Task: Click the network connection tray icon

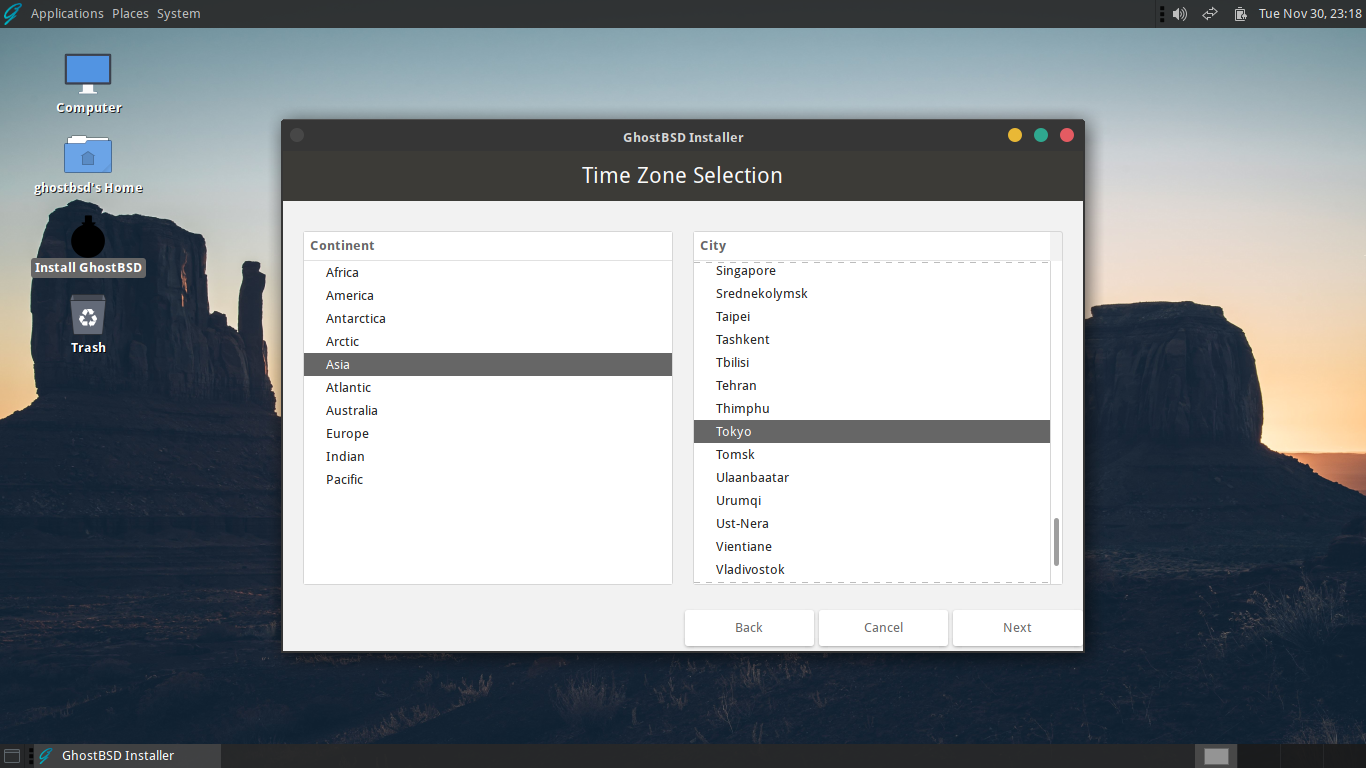Action: [1210, 14]
